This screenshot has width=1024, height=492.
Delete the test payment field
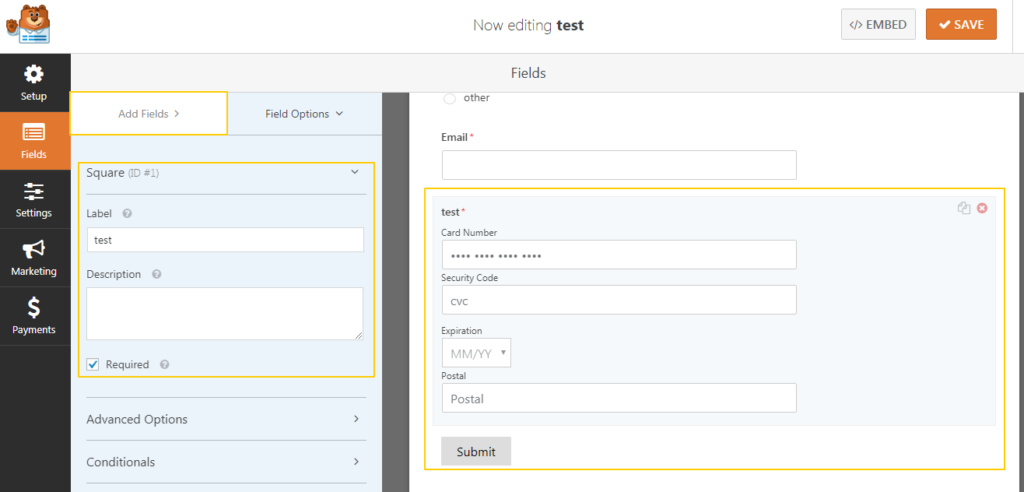pos(982,208)
